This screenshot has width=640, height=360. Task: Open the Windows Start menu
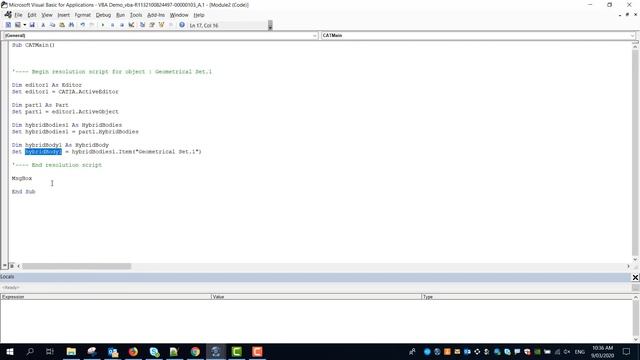(10, 351)
